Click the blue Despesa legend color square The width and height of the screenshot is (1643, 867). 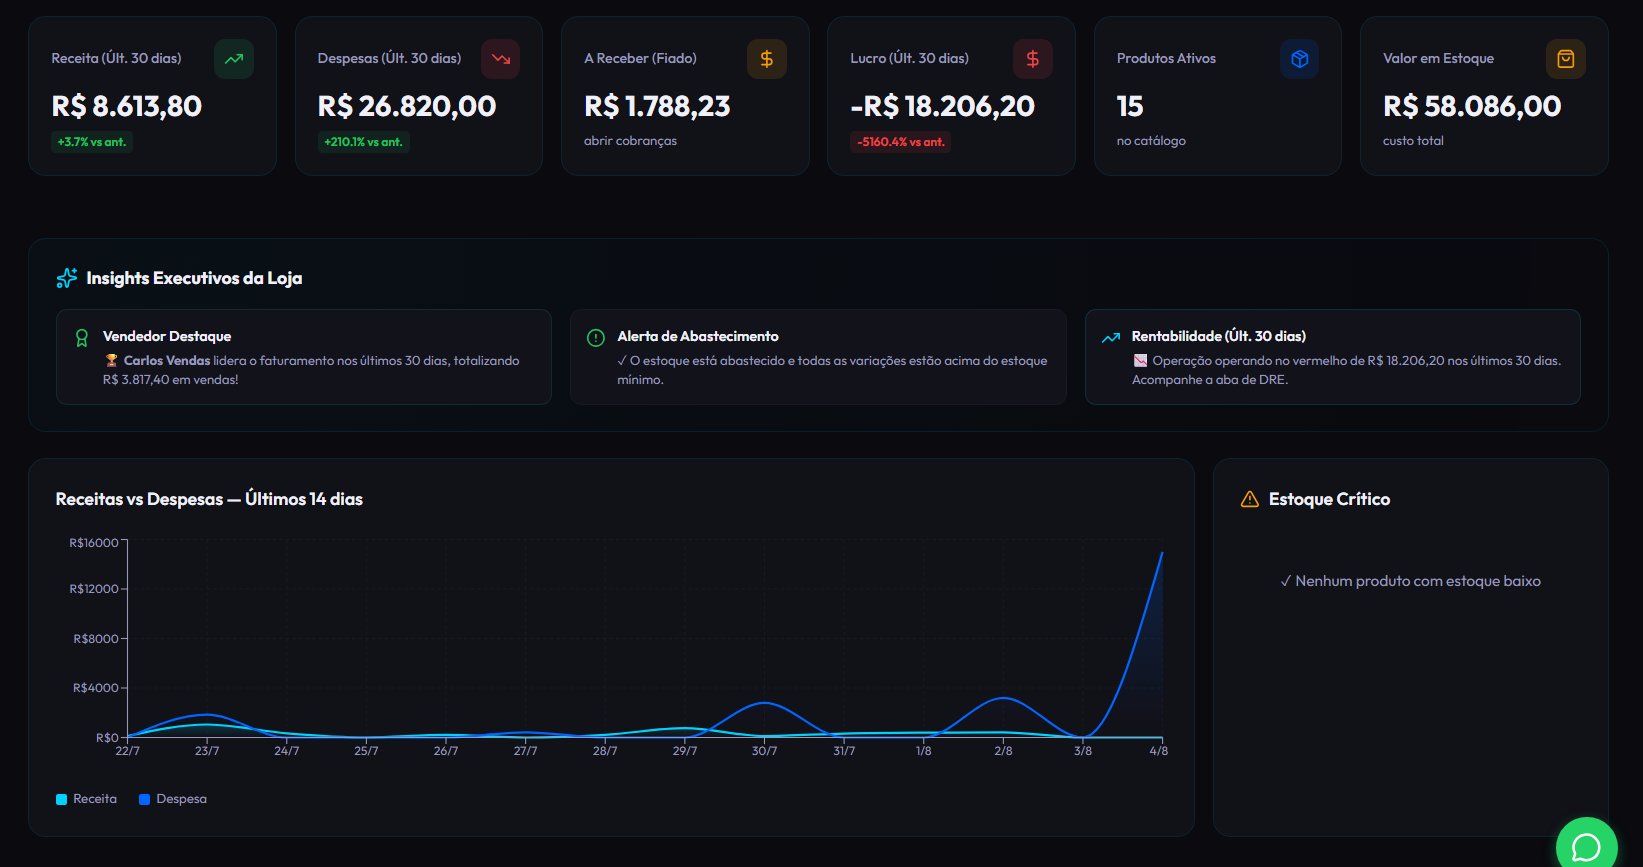pyautogui.click(x=144, y=799)
